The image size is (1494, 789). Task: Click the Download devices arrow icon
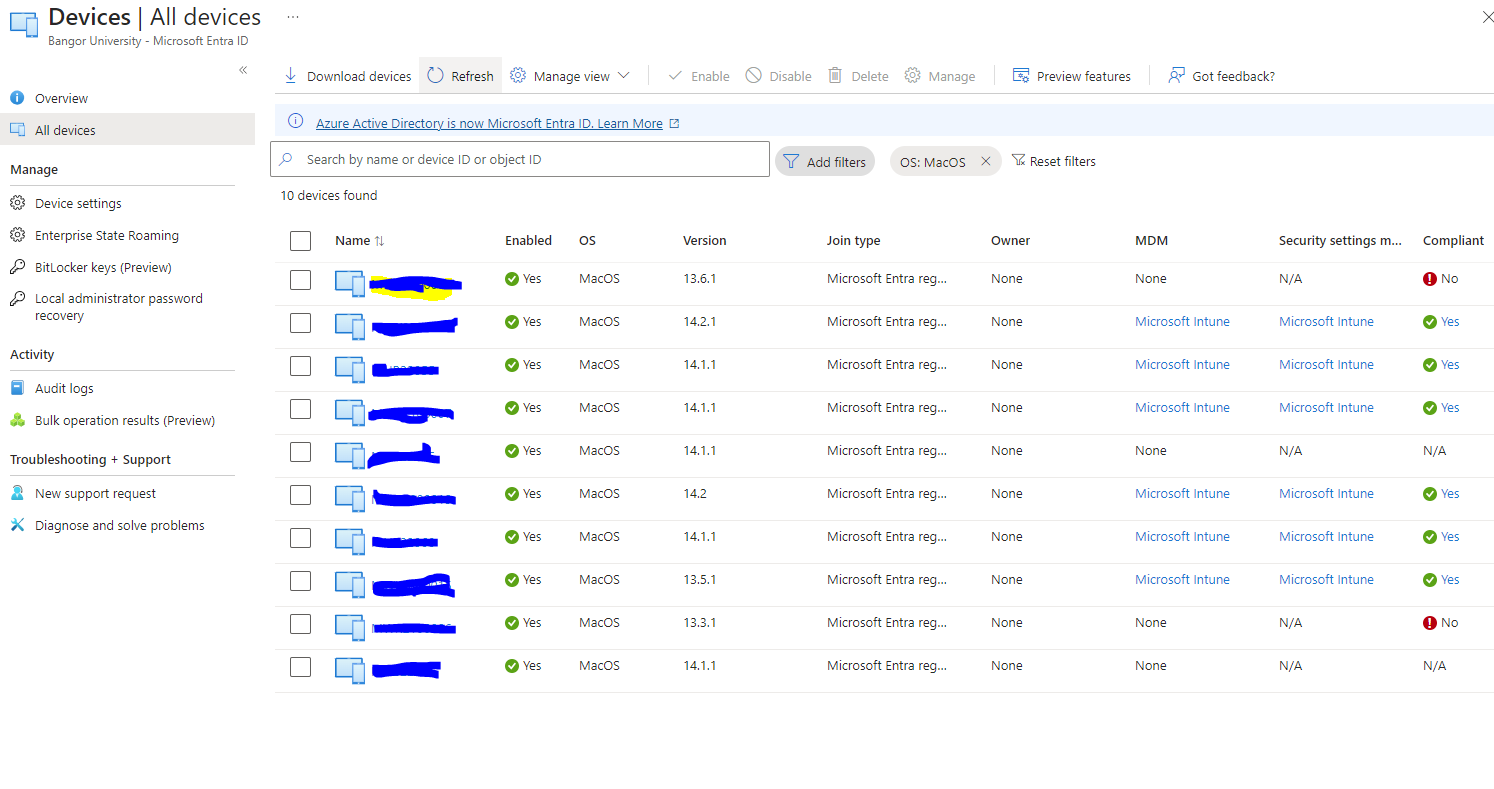click(290, 76)
